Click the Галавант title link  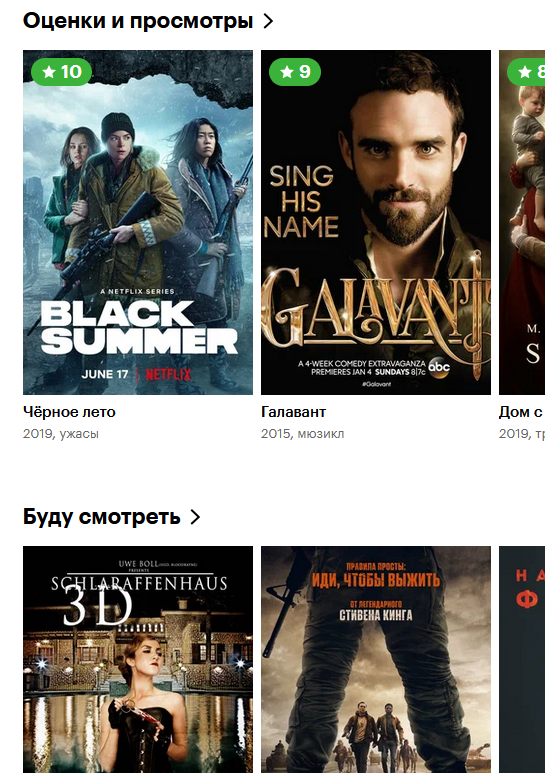(294, 412)
